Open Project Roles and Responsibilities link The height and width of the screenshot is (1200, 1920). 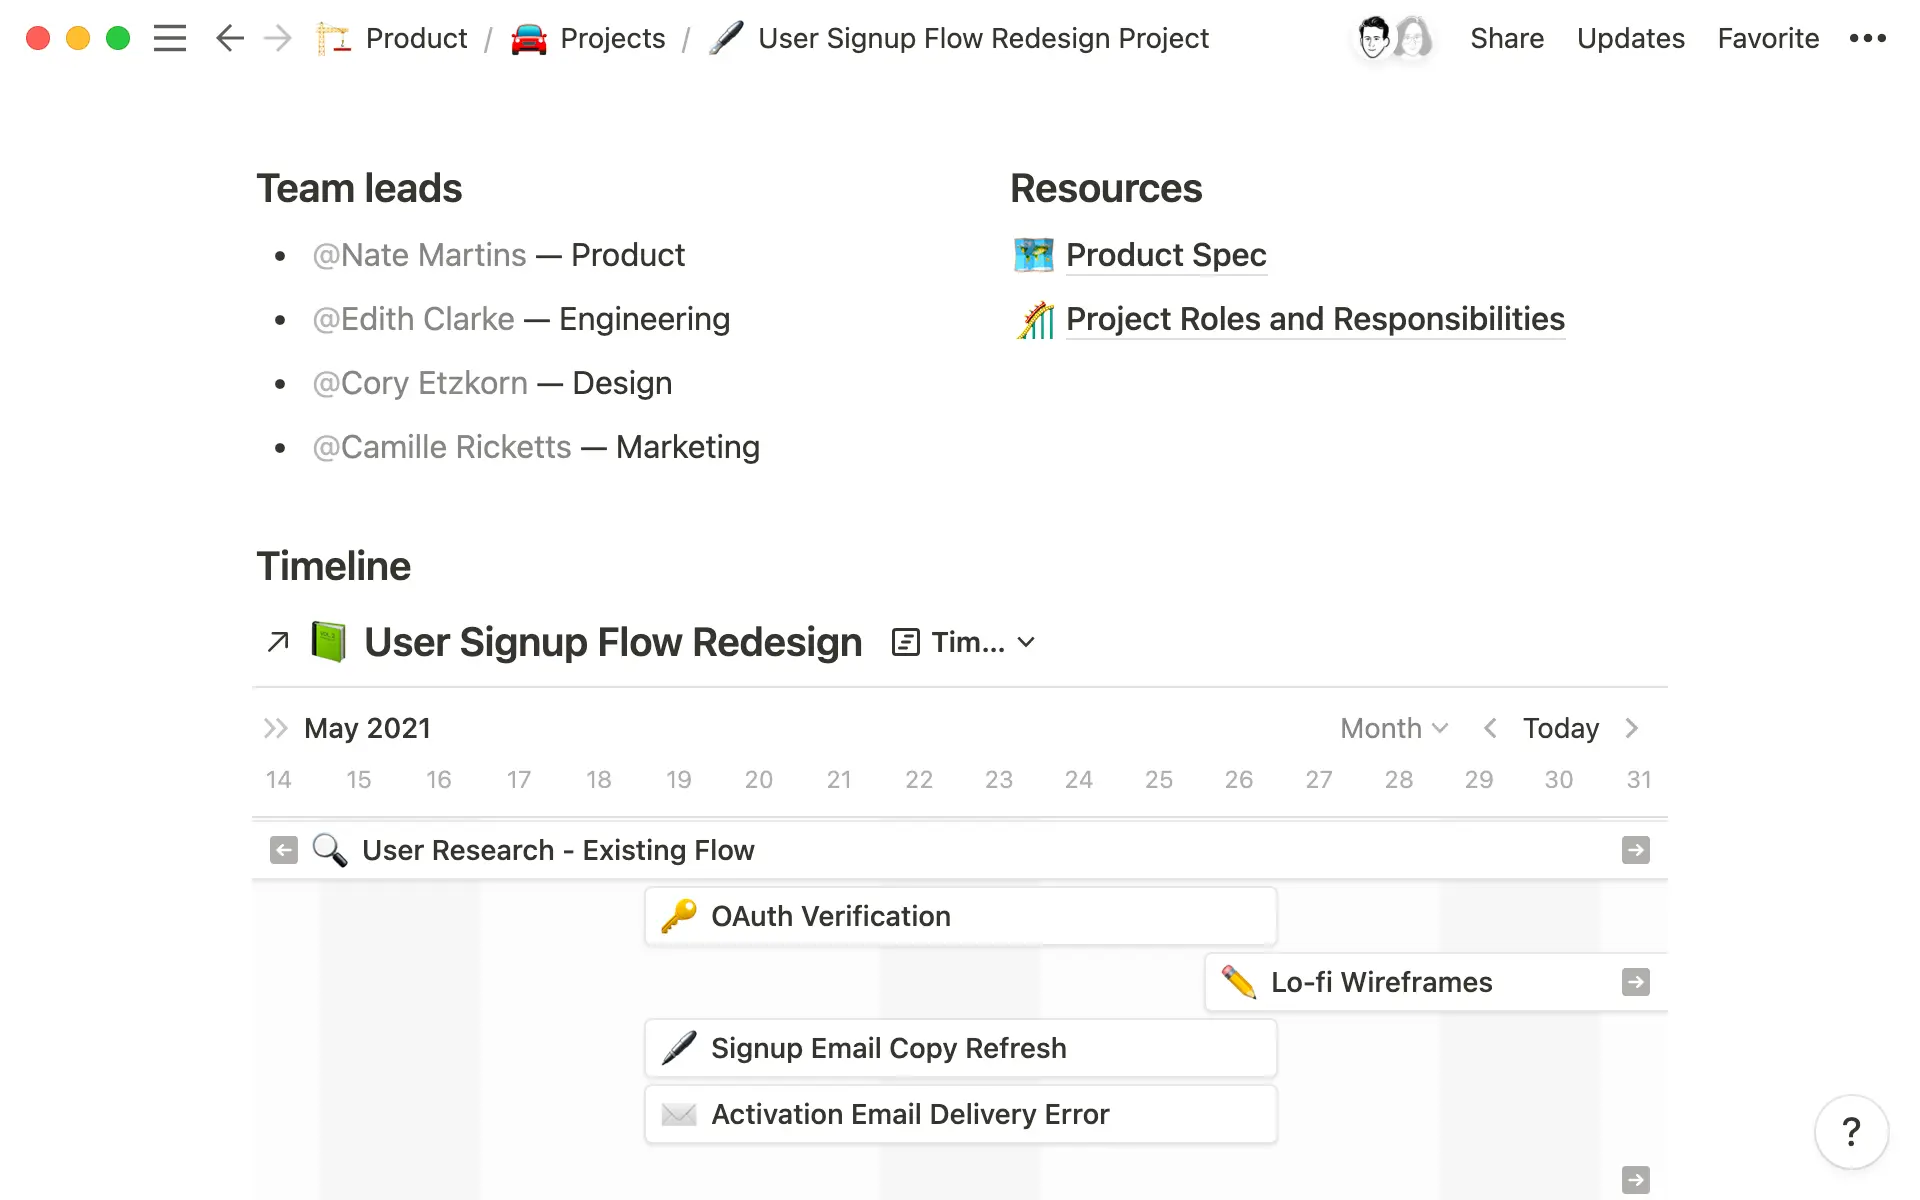(1315, 318)
